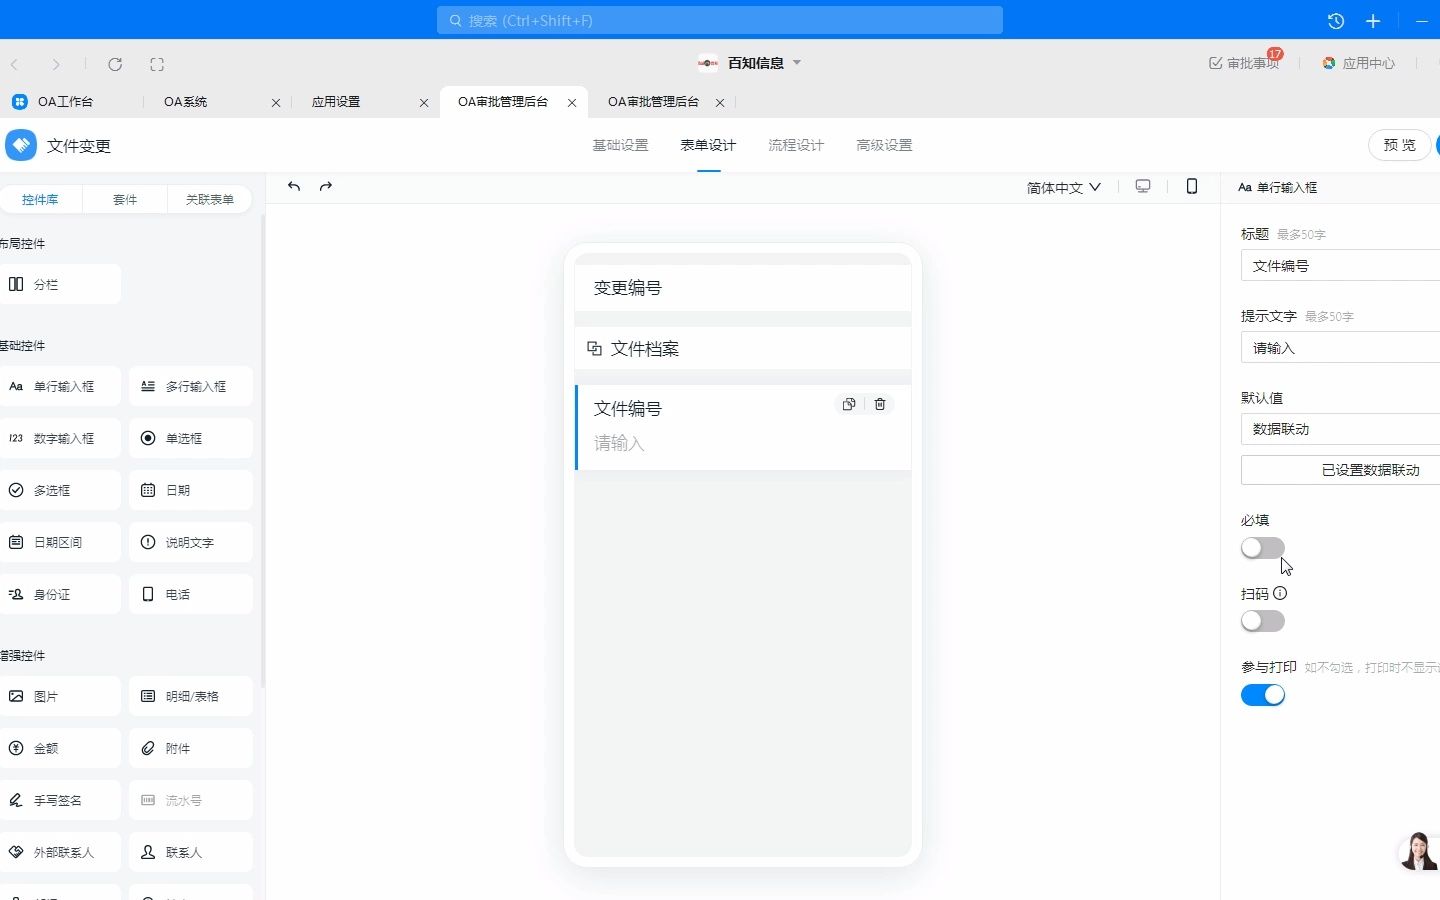Switch to the 流程设计 tab
Image resolution: width=1440 pixels, height=900 pixels.
coord(795,145)
